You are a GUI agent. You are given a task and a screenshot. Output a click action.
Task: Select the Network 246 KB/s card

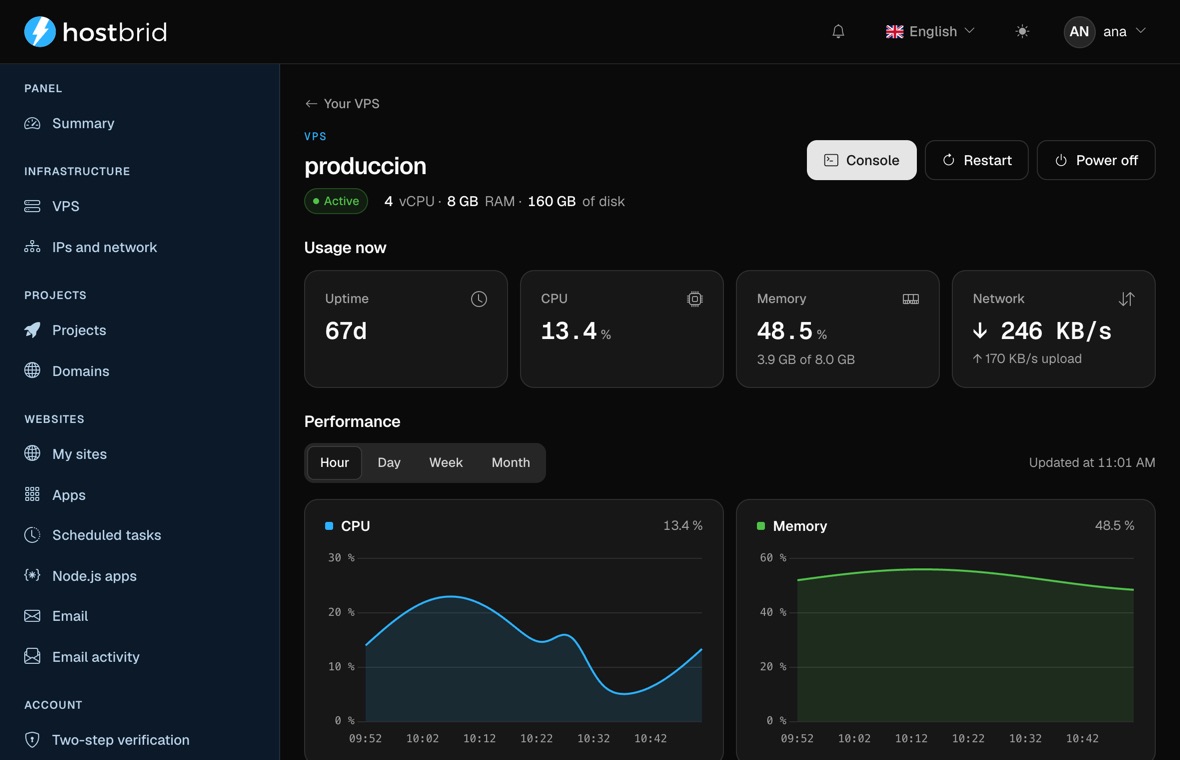pos(1054,329)
